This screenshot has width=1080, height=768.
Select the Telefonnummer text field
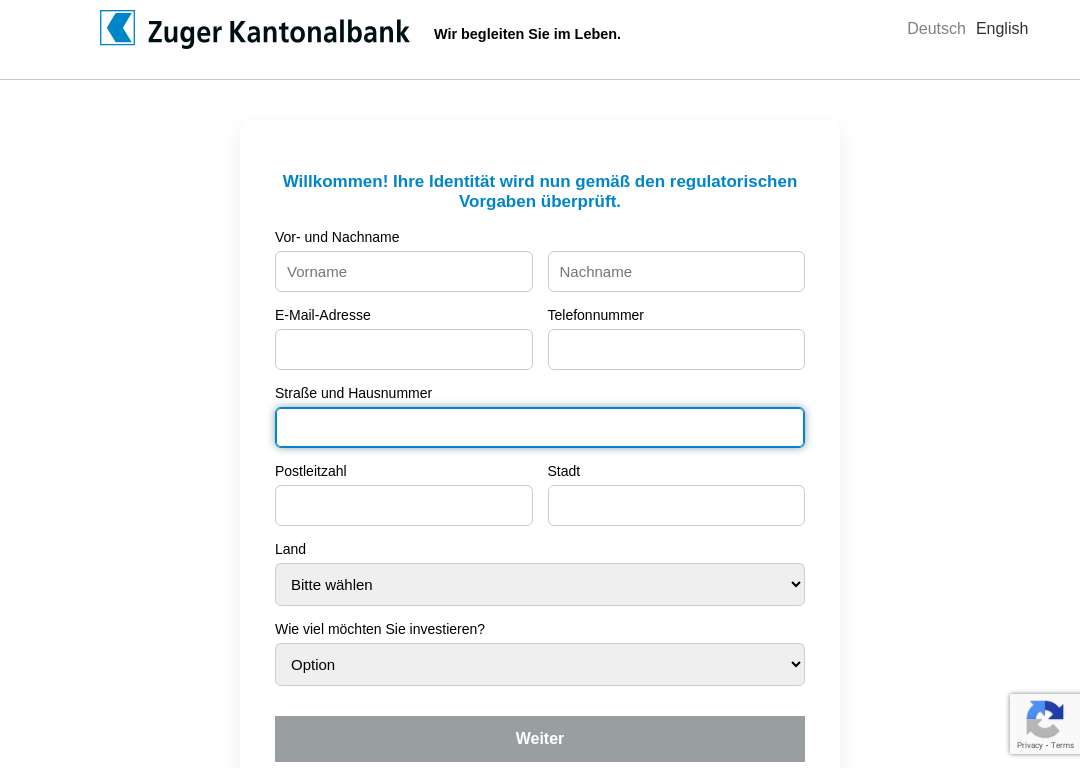point(676,349)
